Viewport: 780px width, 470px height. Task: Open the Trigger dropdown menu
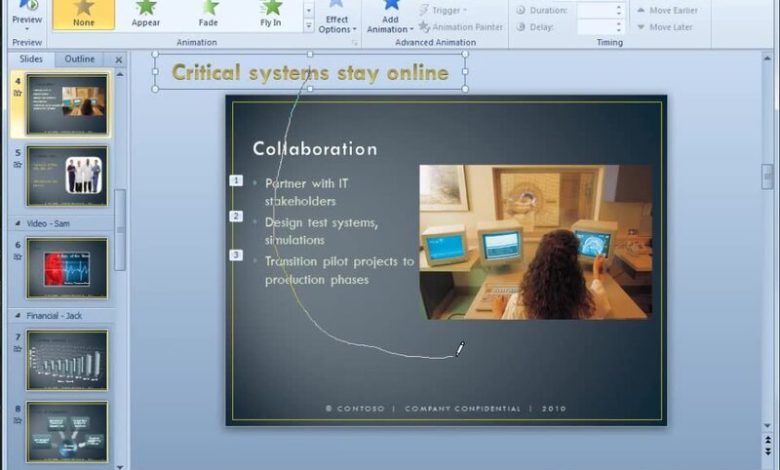click(x=445, y=10)
